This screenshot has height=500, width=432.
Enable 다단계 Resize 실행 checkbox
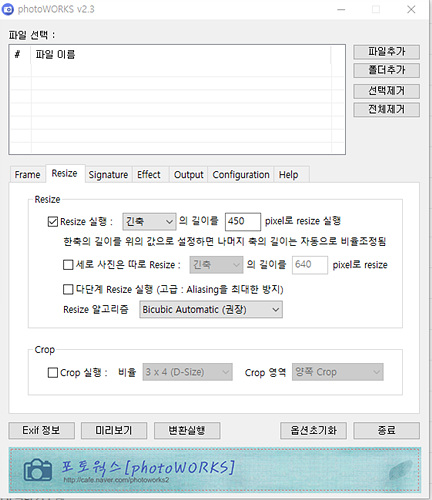[x=68, y=289]
